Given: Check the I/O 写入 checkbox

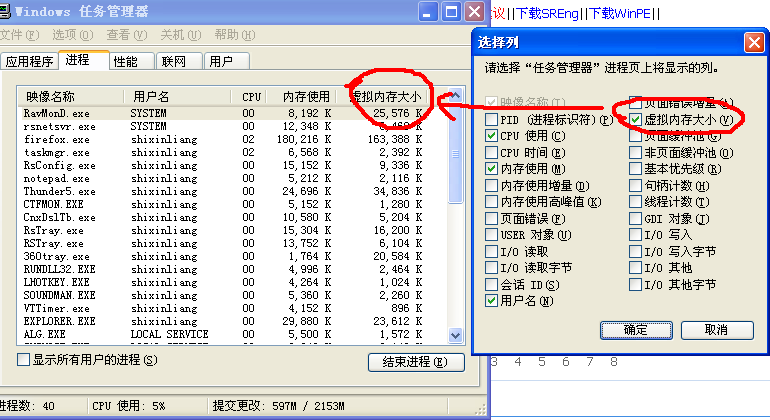Looking at the screenshot, I should click(635, 235).
